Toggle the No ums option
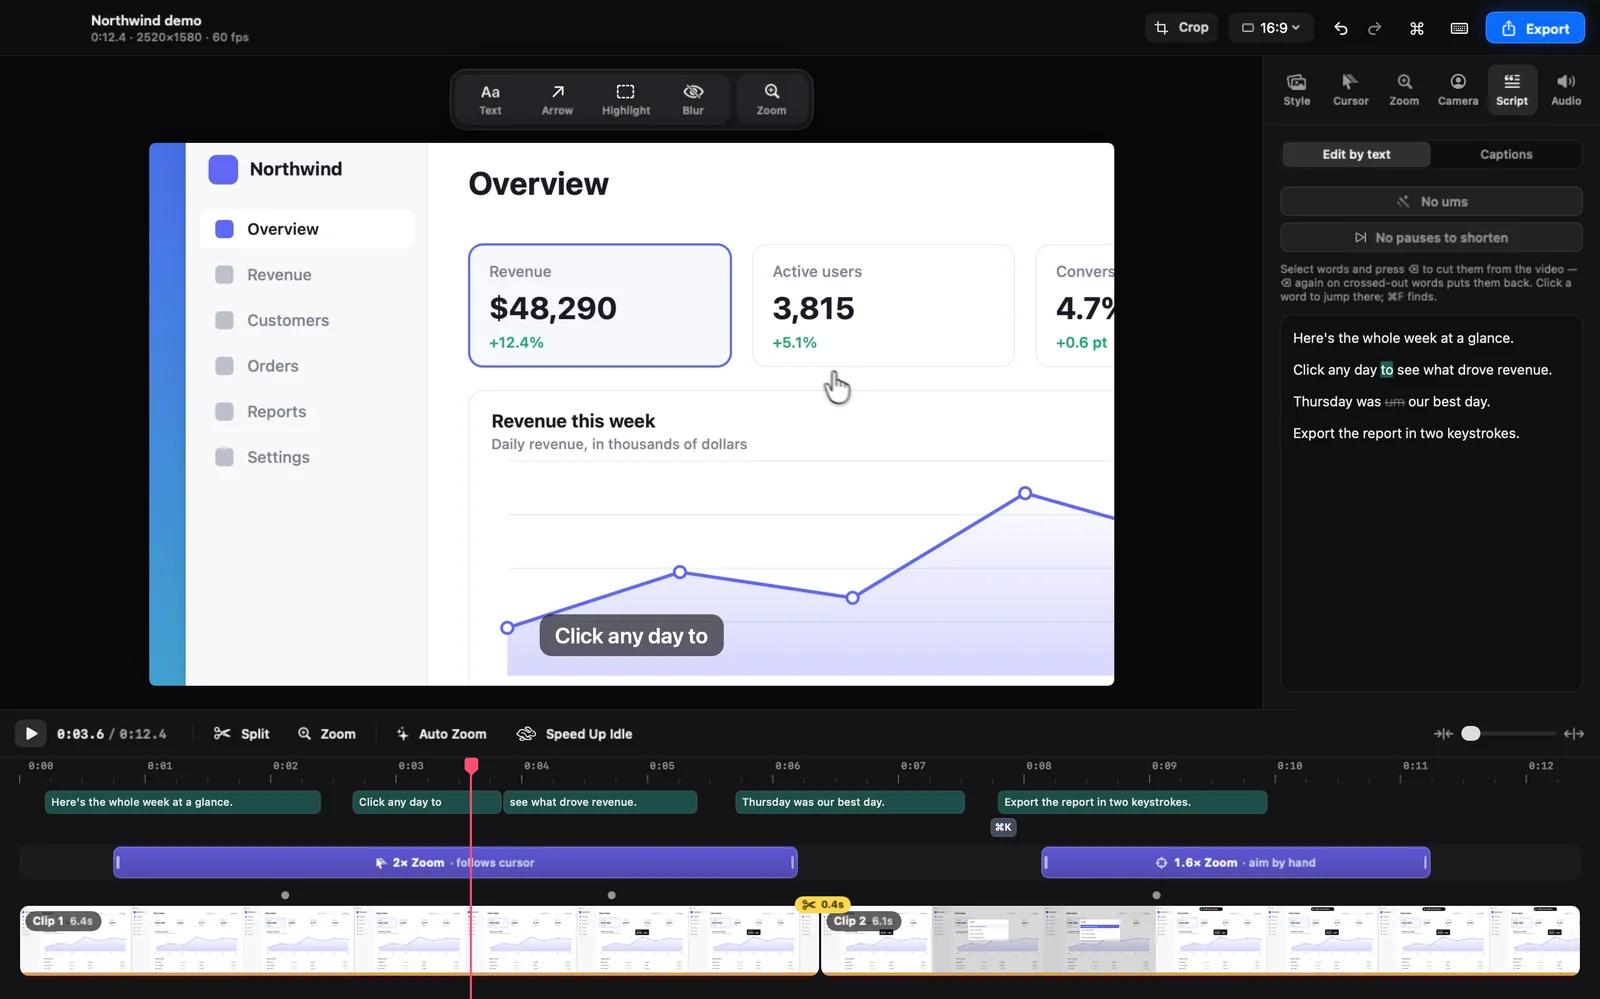Screen dimensions: 1600x999 [x=1431, y=201]
